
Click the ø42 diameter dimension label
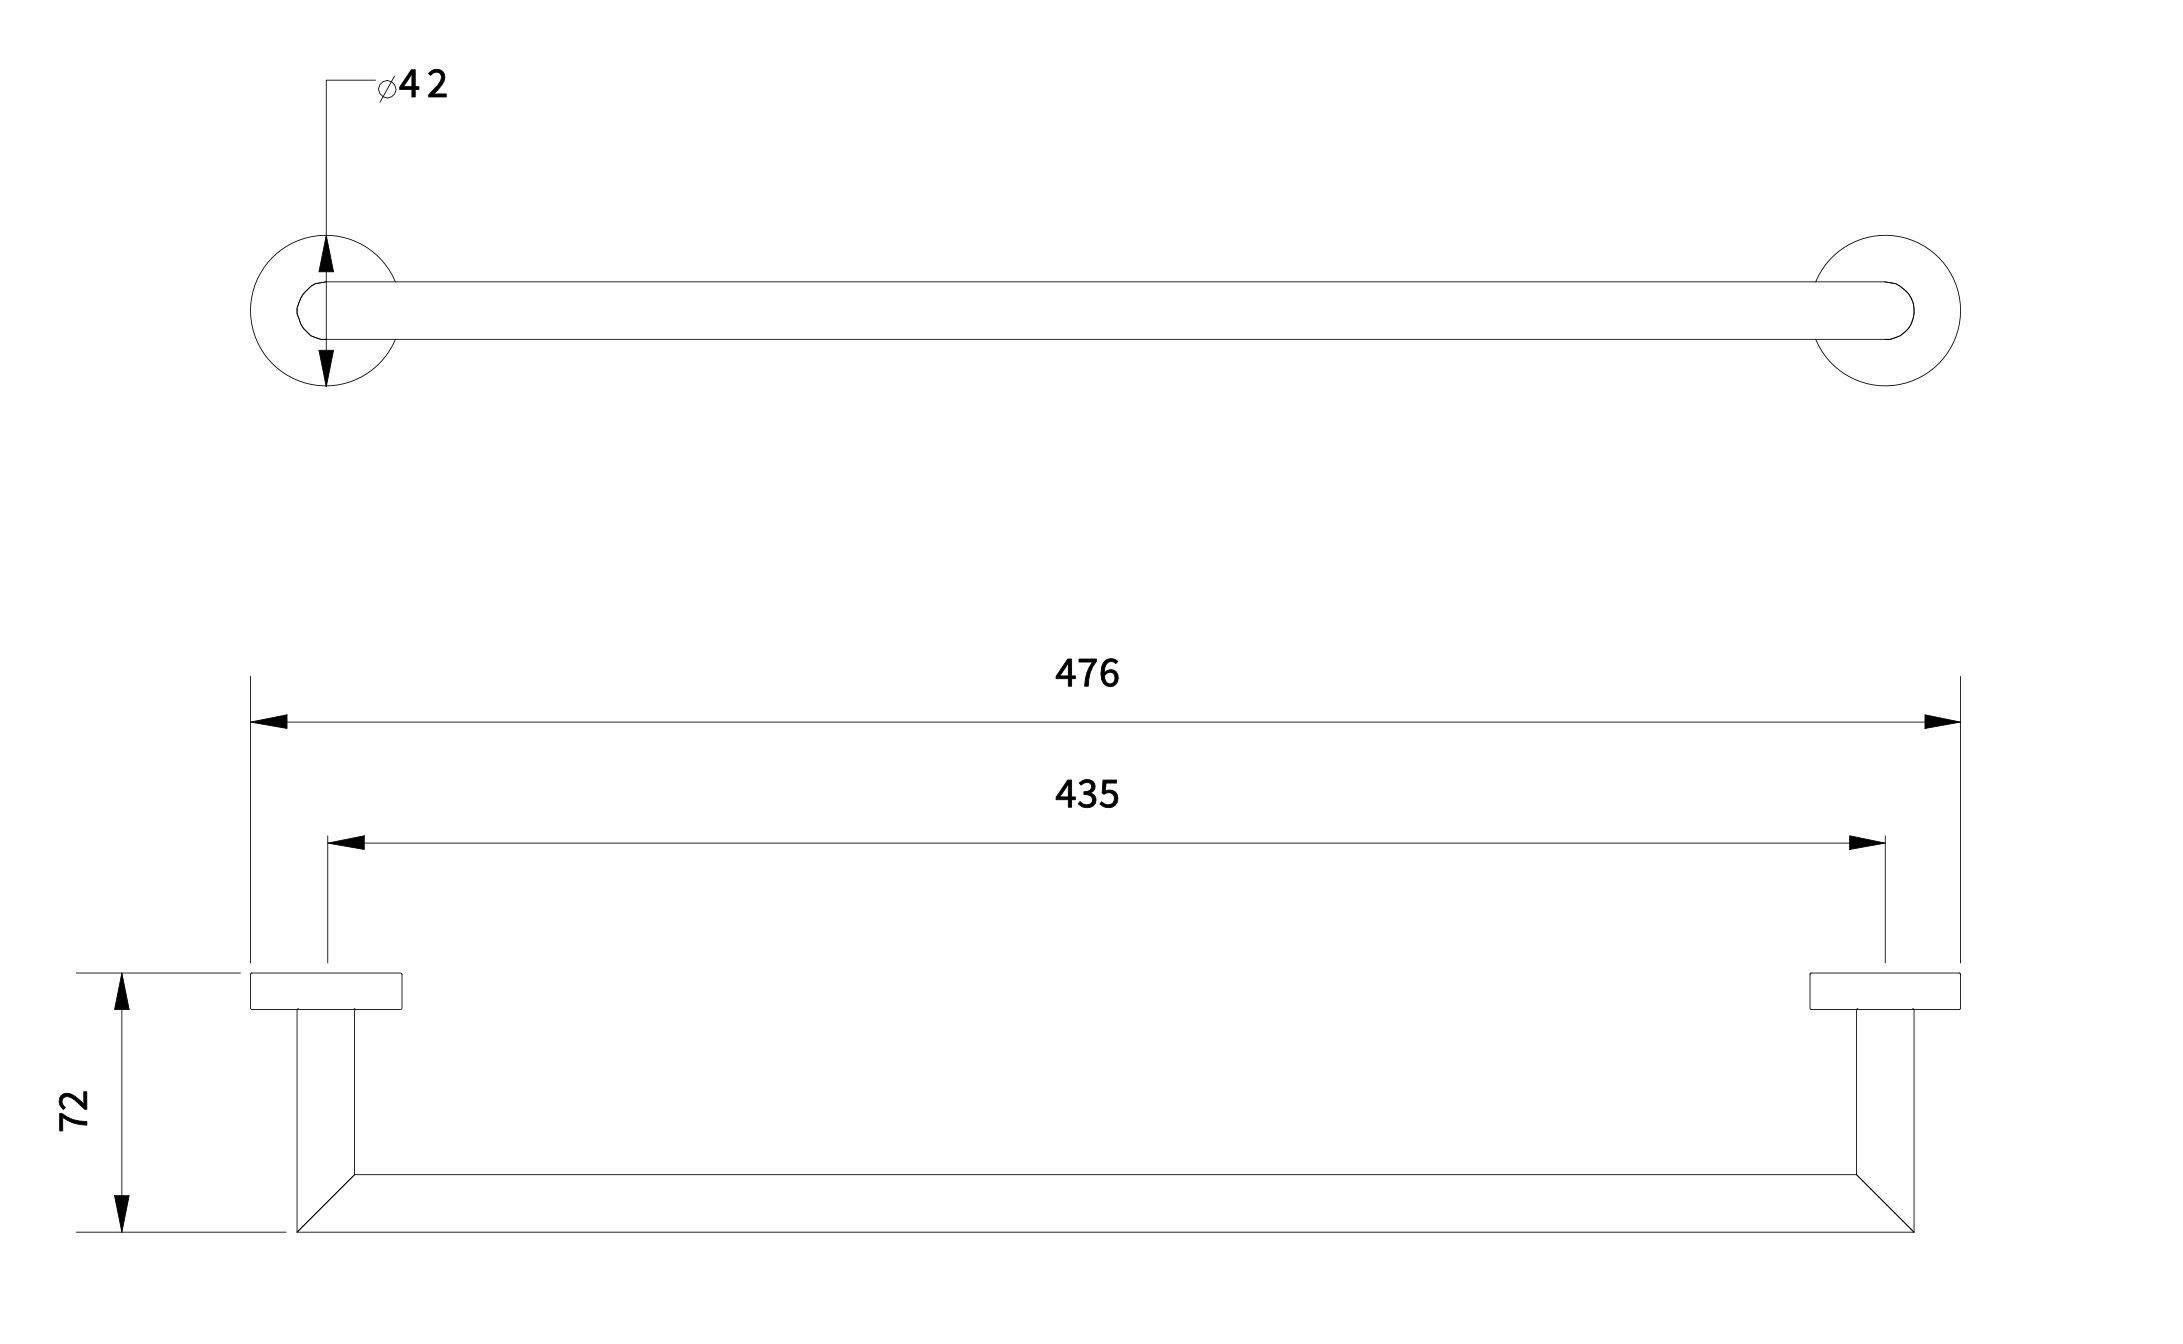pos(414,87)
